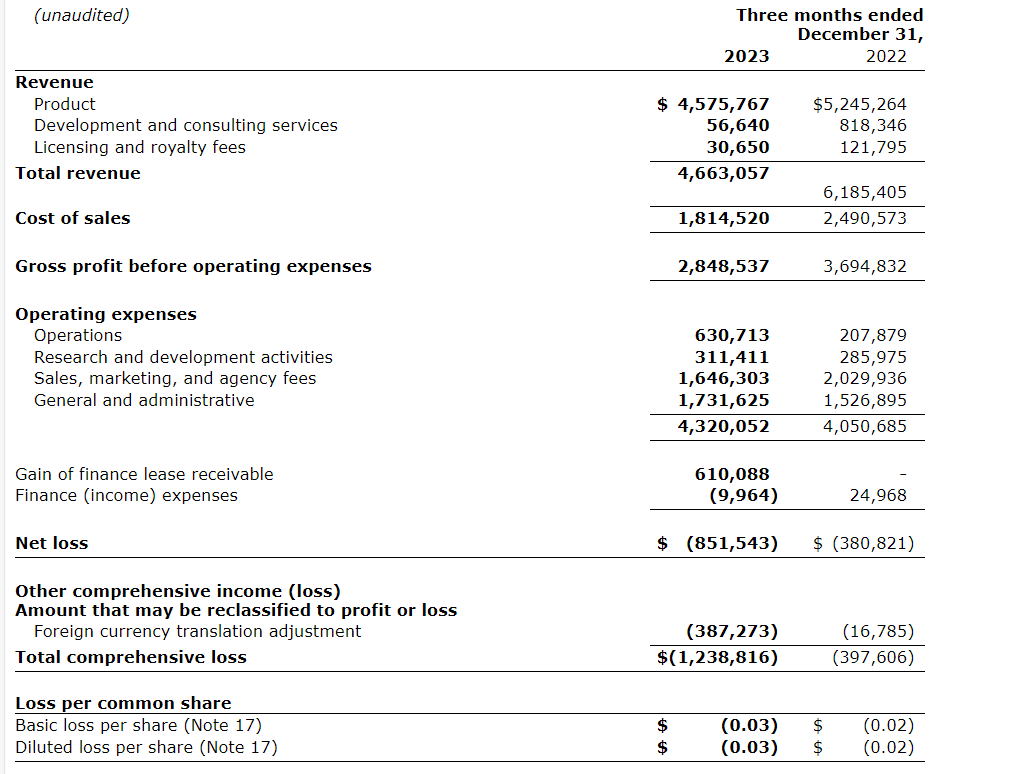Click the 'Total revenue' row label
1019x774 pixels.
pyautogui.click(x=78, y=173)
